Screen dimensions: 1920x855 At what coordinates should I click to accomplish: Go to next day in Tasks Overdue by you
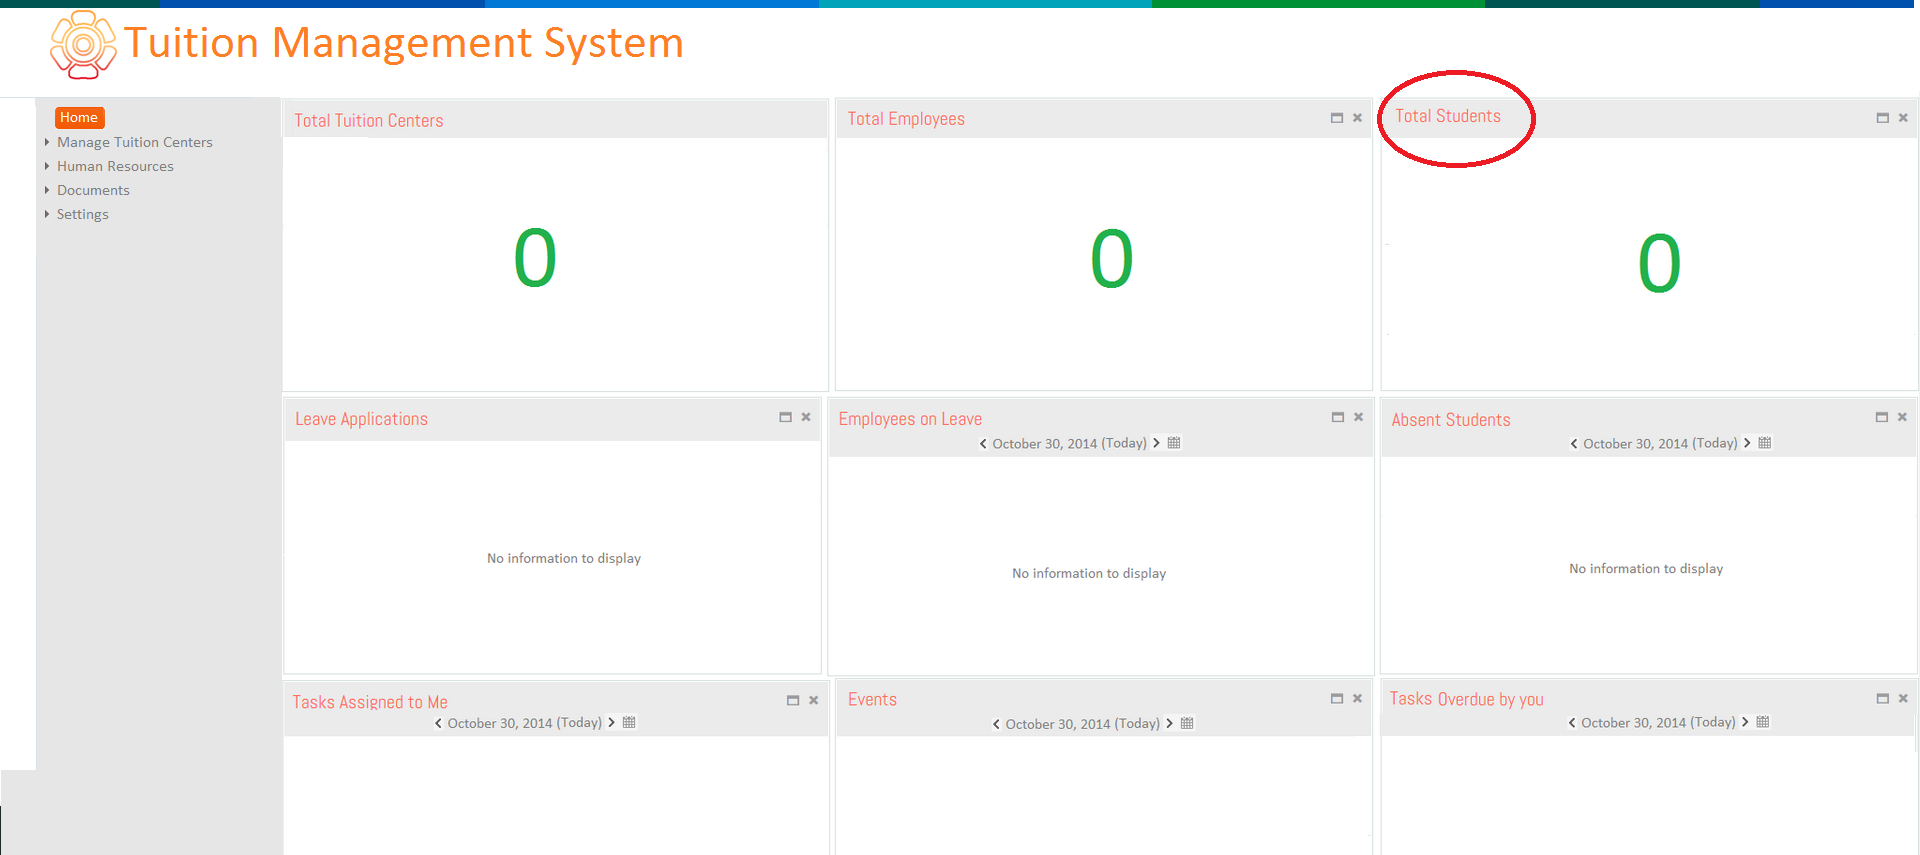(x=1746, y=722)
